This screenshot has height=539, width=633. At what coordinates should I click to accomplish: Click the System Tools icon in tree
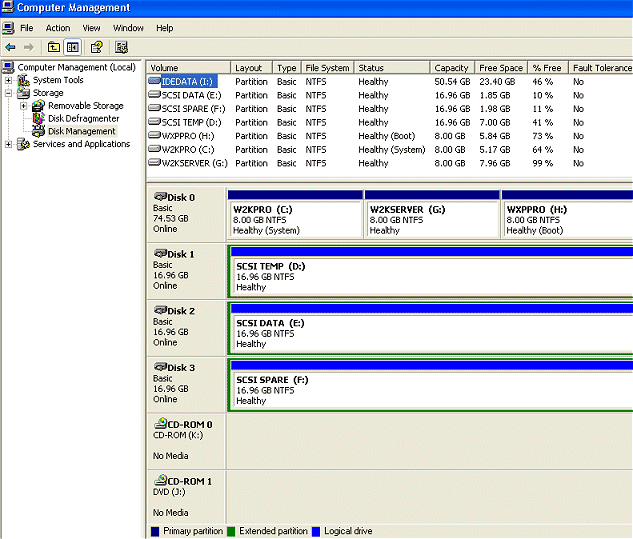23,80
